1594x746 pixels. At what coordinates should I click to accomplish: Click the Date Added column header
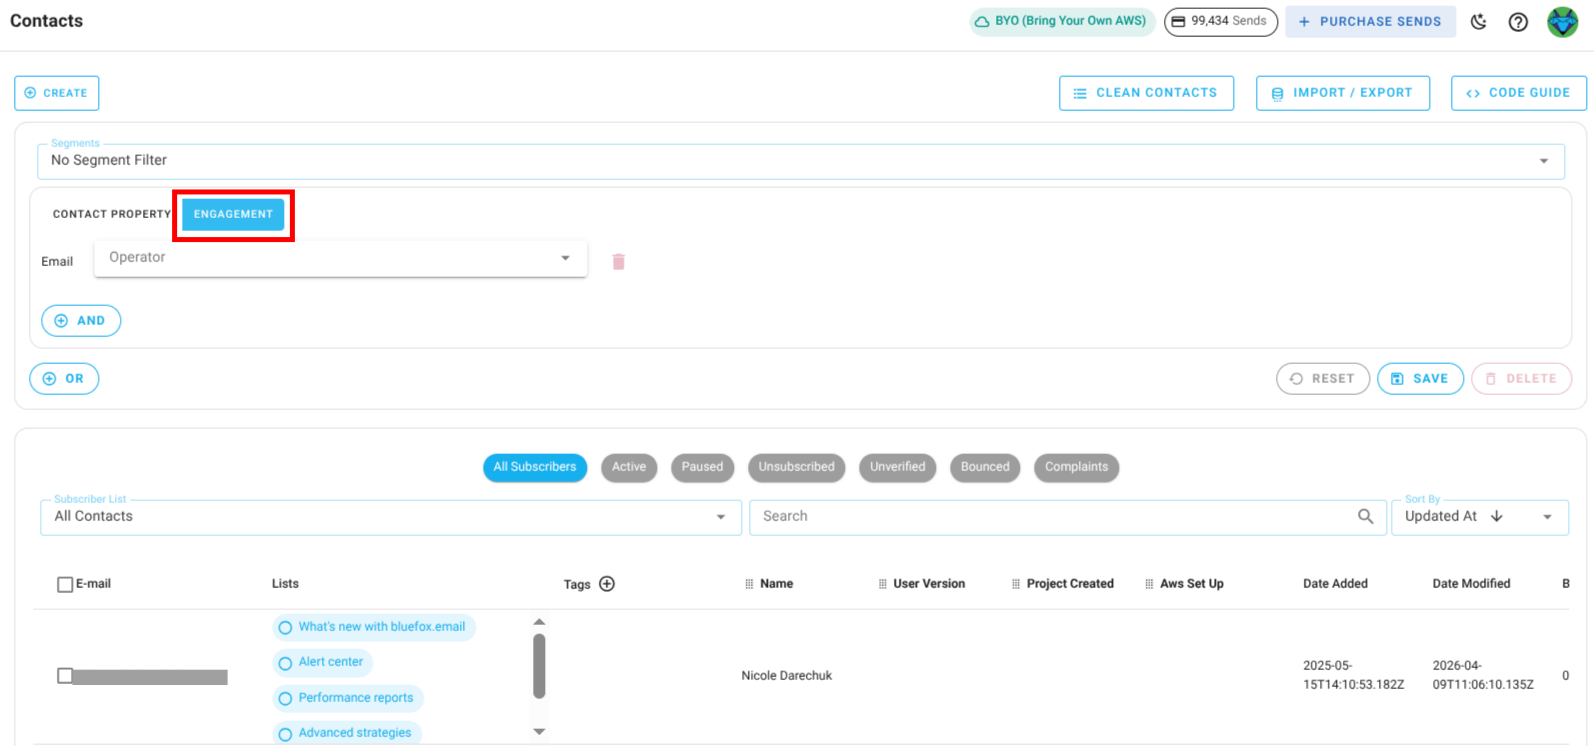(x=1335, y=584)
